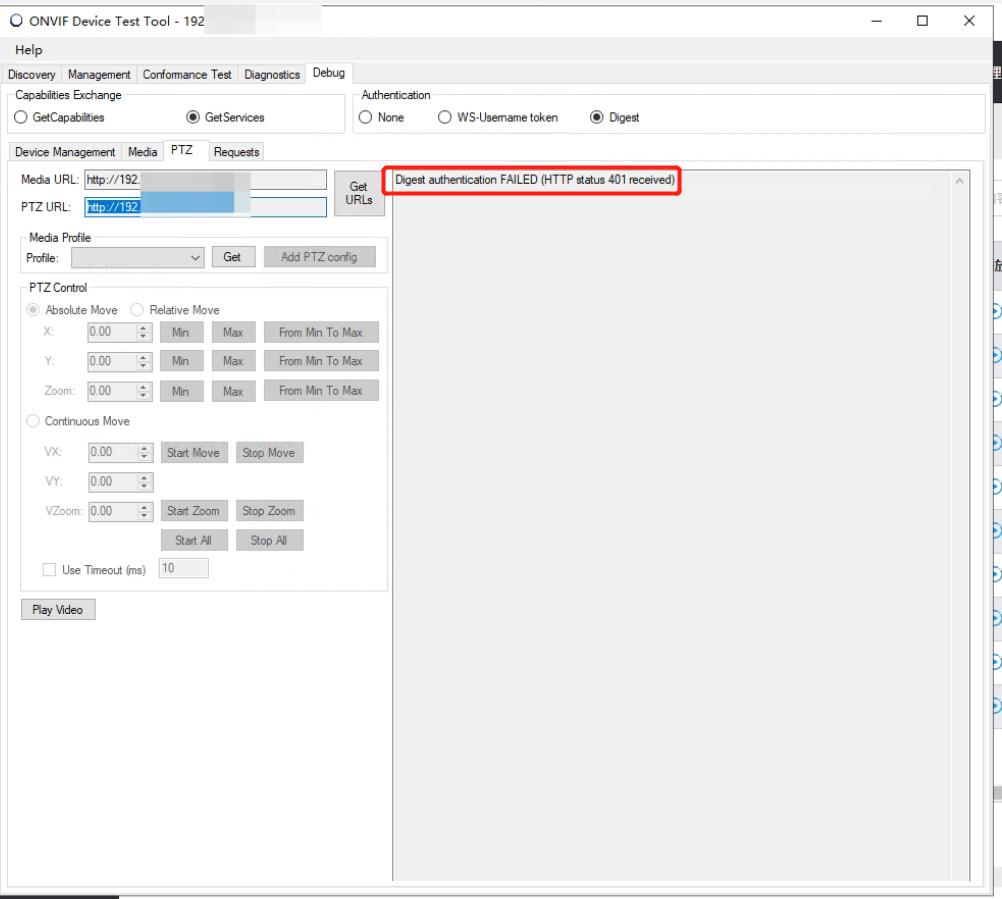The width and height of the screenshot is (1002, 899).
Task: Click the Play Video button
Action: click(x=58, y=610)
